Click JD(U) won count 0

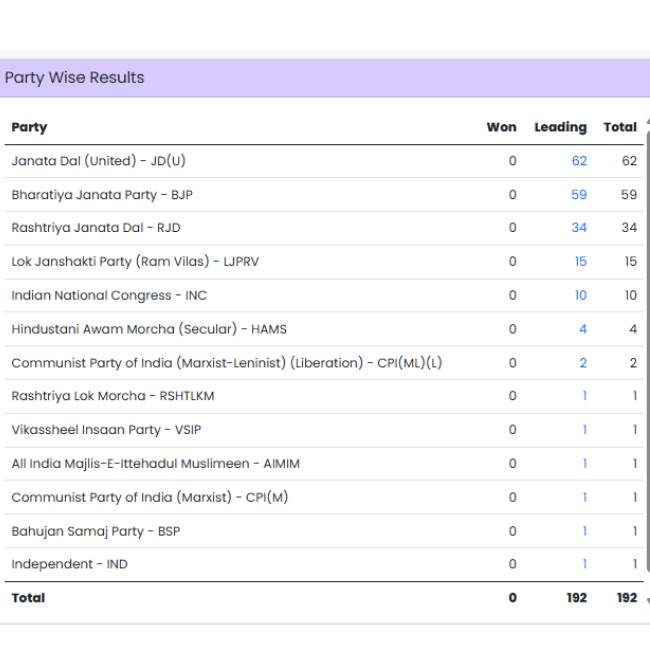513,161
